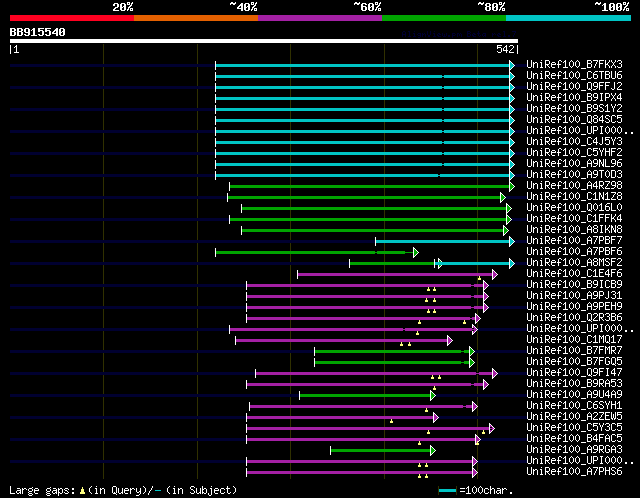Viewport: 640px width, 498px height.
Task: Click the orange ~40% legend segment
Action: point(196,18)
